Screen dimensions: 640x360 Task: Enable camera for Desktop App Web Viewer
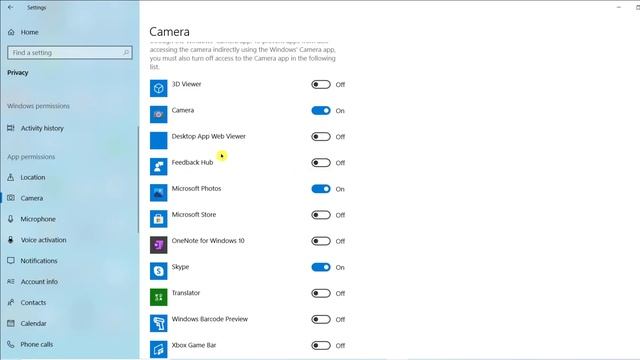coord(321,137)
